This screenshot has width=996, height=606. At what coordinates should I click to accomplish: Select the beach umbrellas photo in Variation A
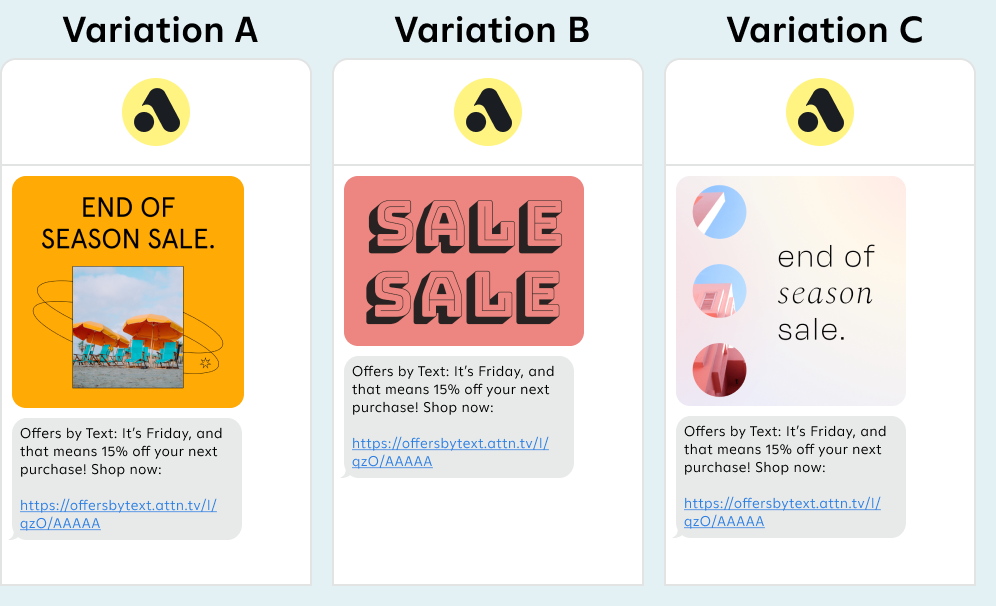pyautogui.click(x=128, y=327)
